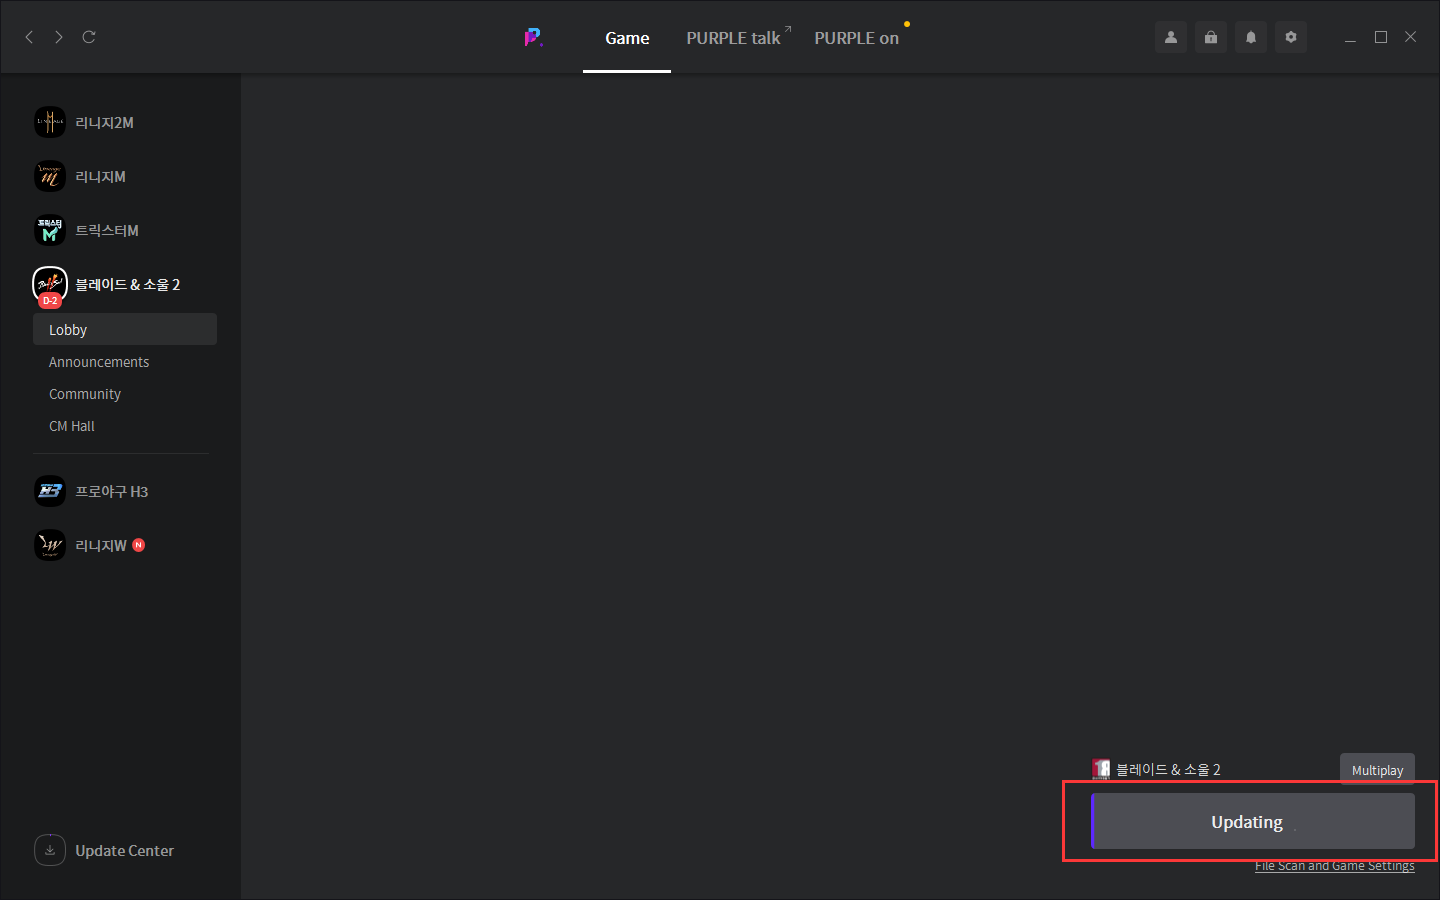Click the Multiplay button
1440x900 pixels.
click(x=1377, y=770)
